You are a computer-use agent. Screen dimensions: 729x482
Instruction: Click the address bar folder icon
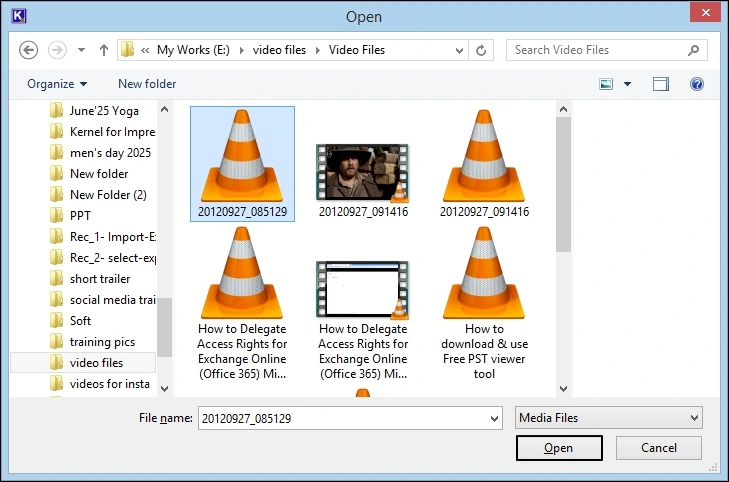pos(127,50)
